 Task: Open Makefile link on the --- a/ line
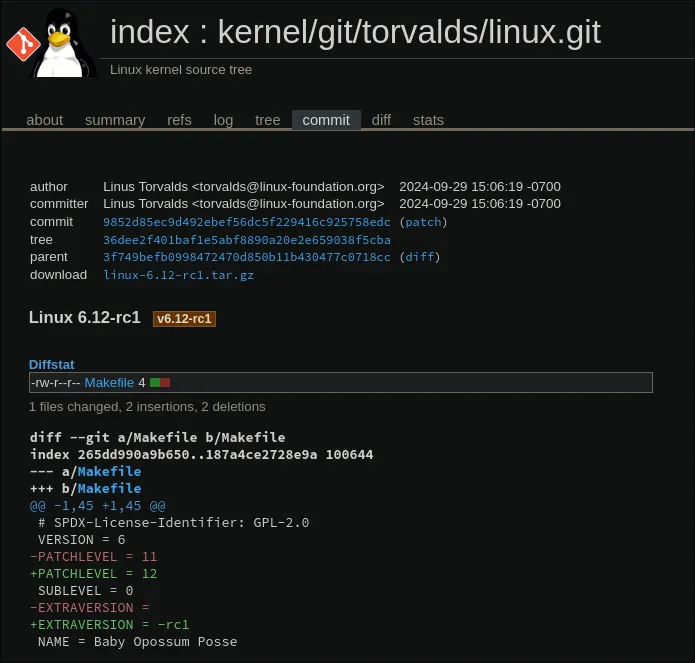click(109, 471)
